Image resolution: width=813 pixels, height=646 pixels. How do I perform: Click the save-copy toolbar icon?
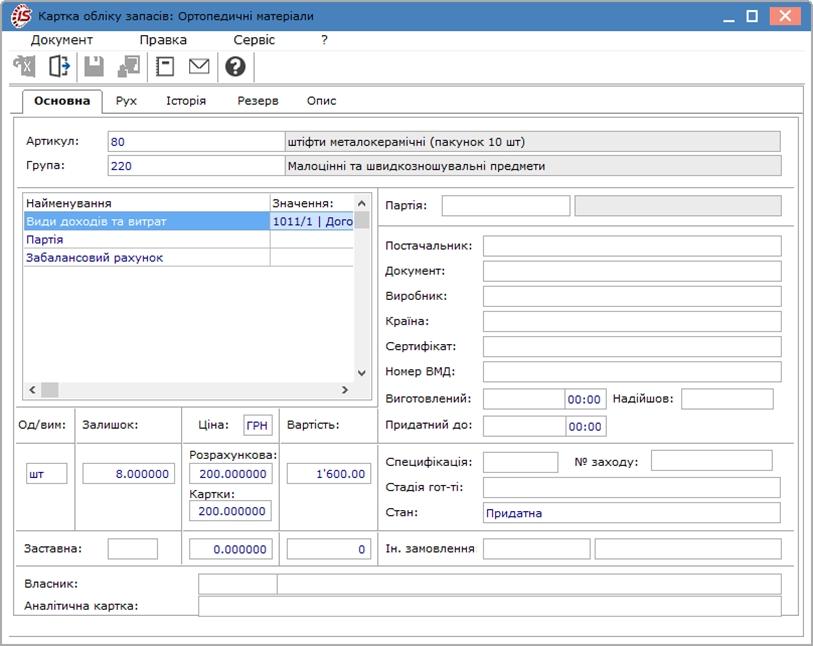[x=129, y=66]
